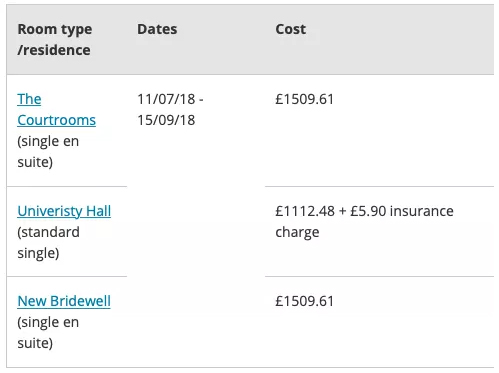Click 'Hall' in Univeristy Hall link

pyautogui.click(x=98, y=211)
